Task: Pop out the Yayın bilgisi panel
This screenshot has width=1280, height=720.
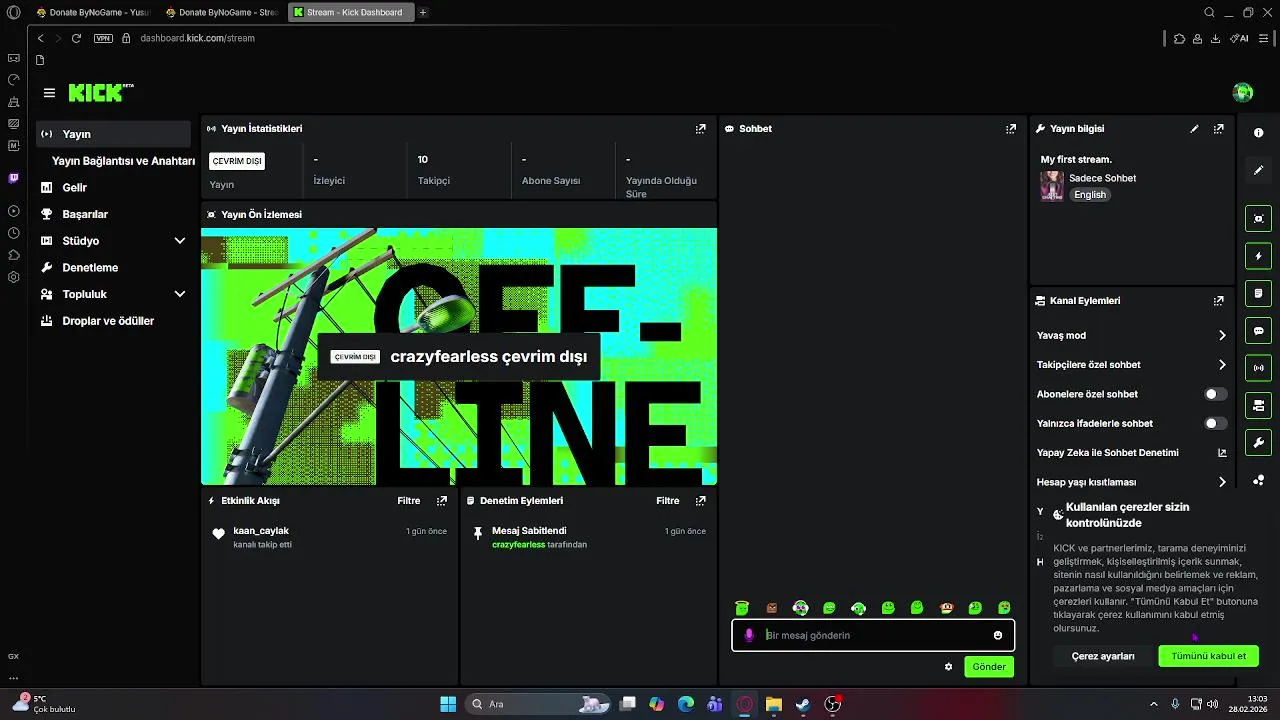Action: coord(1218,129)
